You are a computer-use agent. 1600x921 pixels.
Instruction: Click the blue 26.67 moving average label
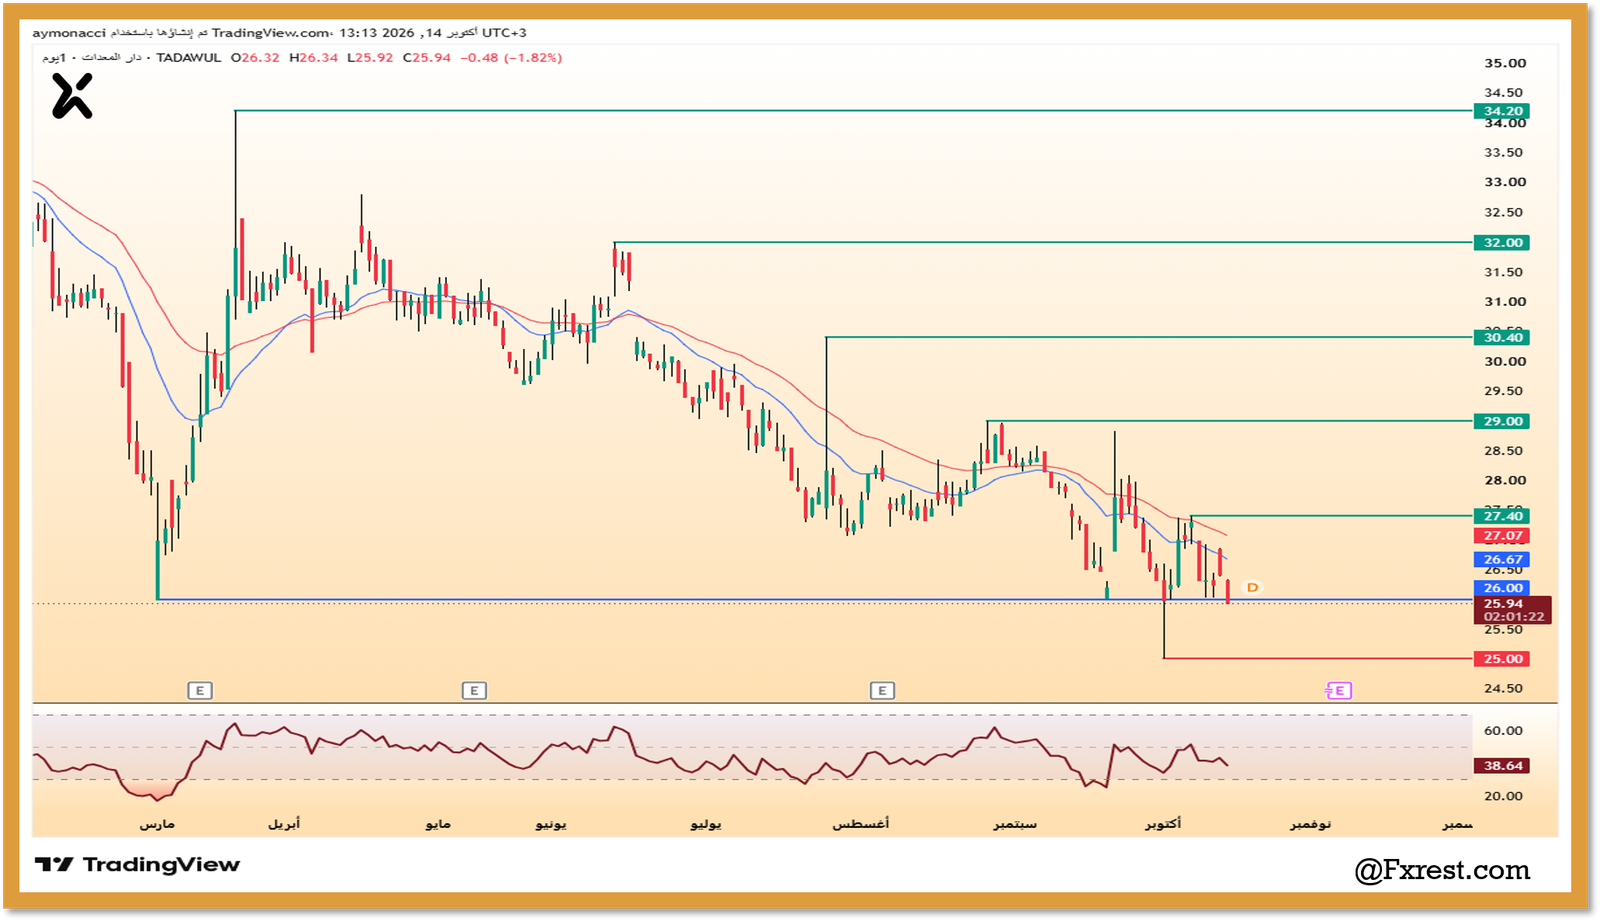coord(1502,560)
